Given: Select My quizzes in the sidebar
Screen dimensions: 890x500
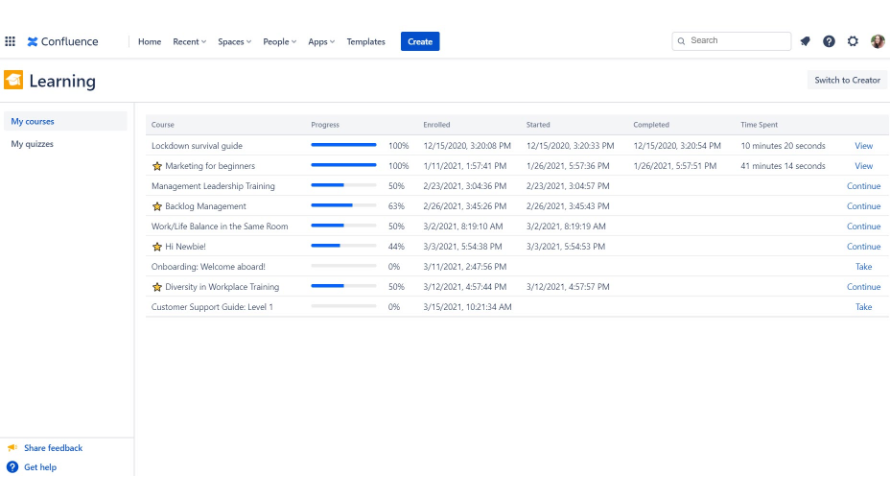Looking at the screenshot, I should (32, 144).
